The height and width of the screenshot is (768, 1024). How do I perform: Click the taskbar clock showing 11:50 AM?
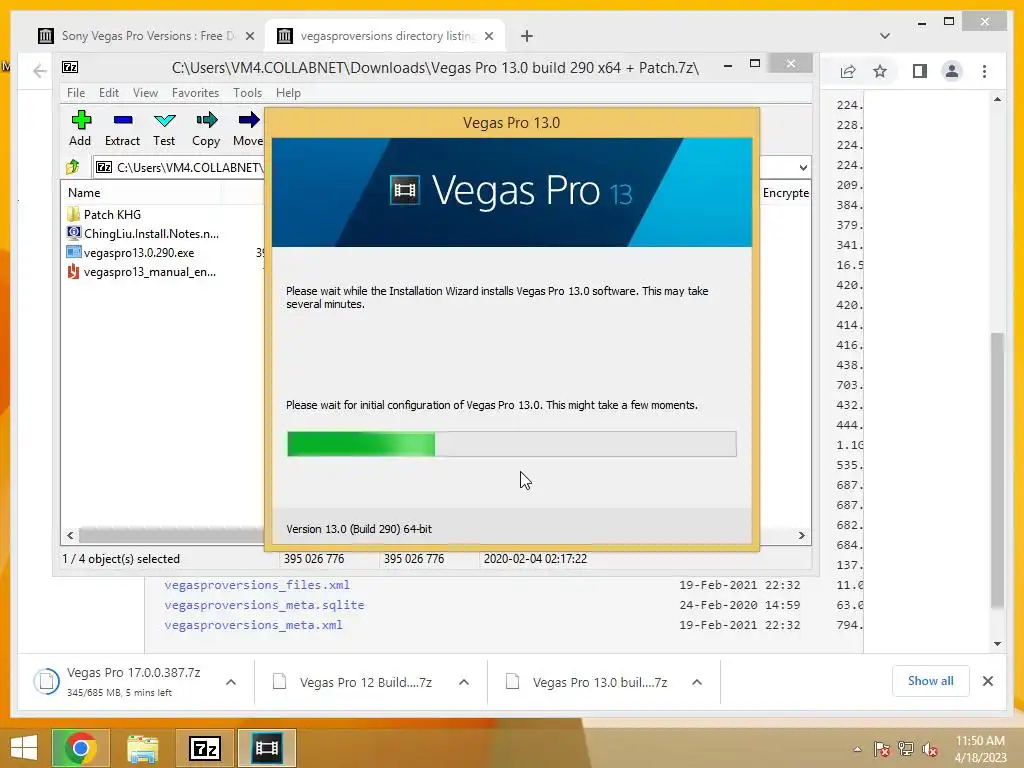[980, 749]
